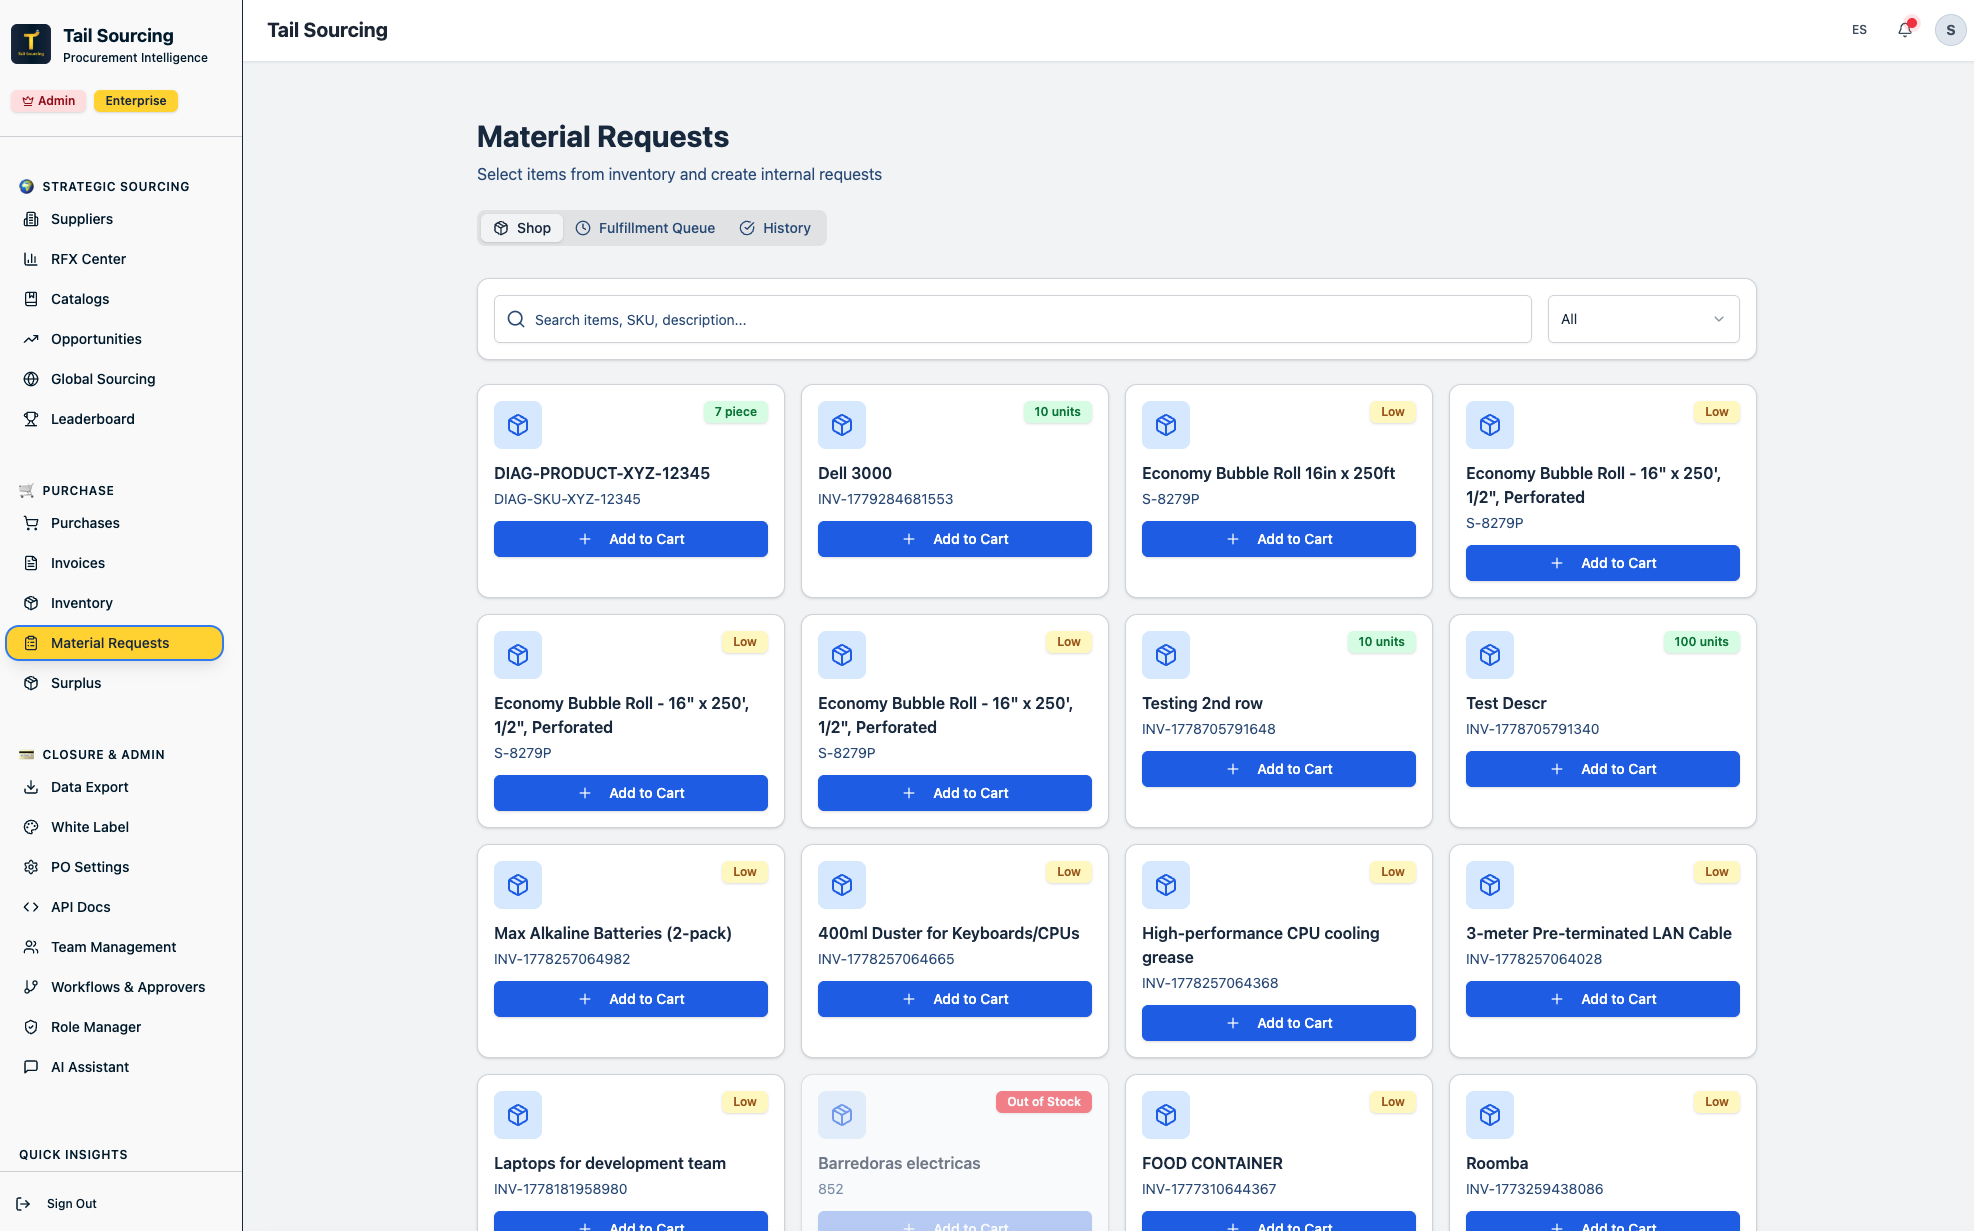This screenshot has width=1974, height=1231.
Task: Switch to Fulfillment Queue tab
Action: (645, 228)
